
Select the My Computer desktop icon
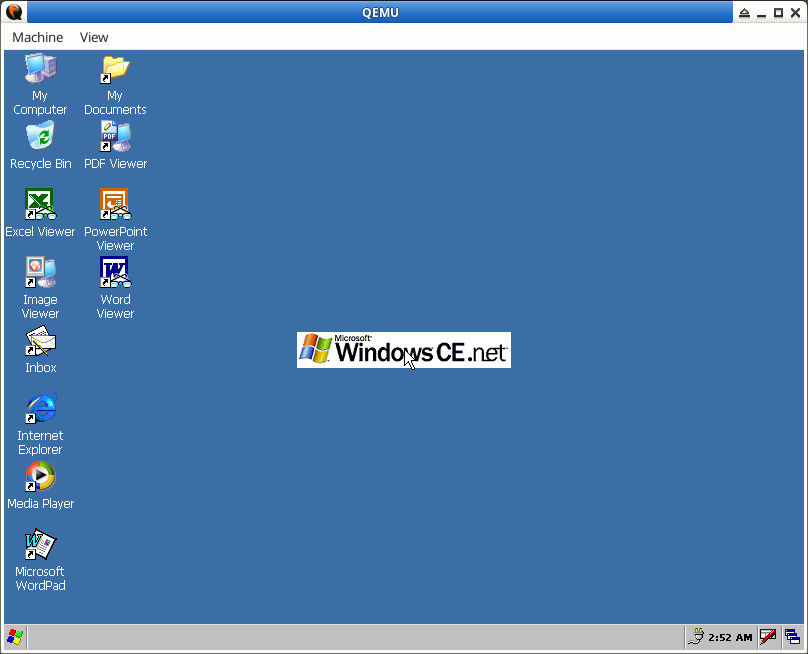click(40, 85)
